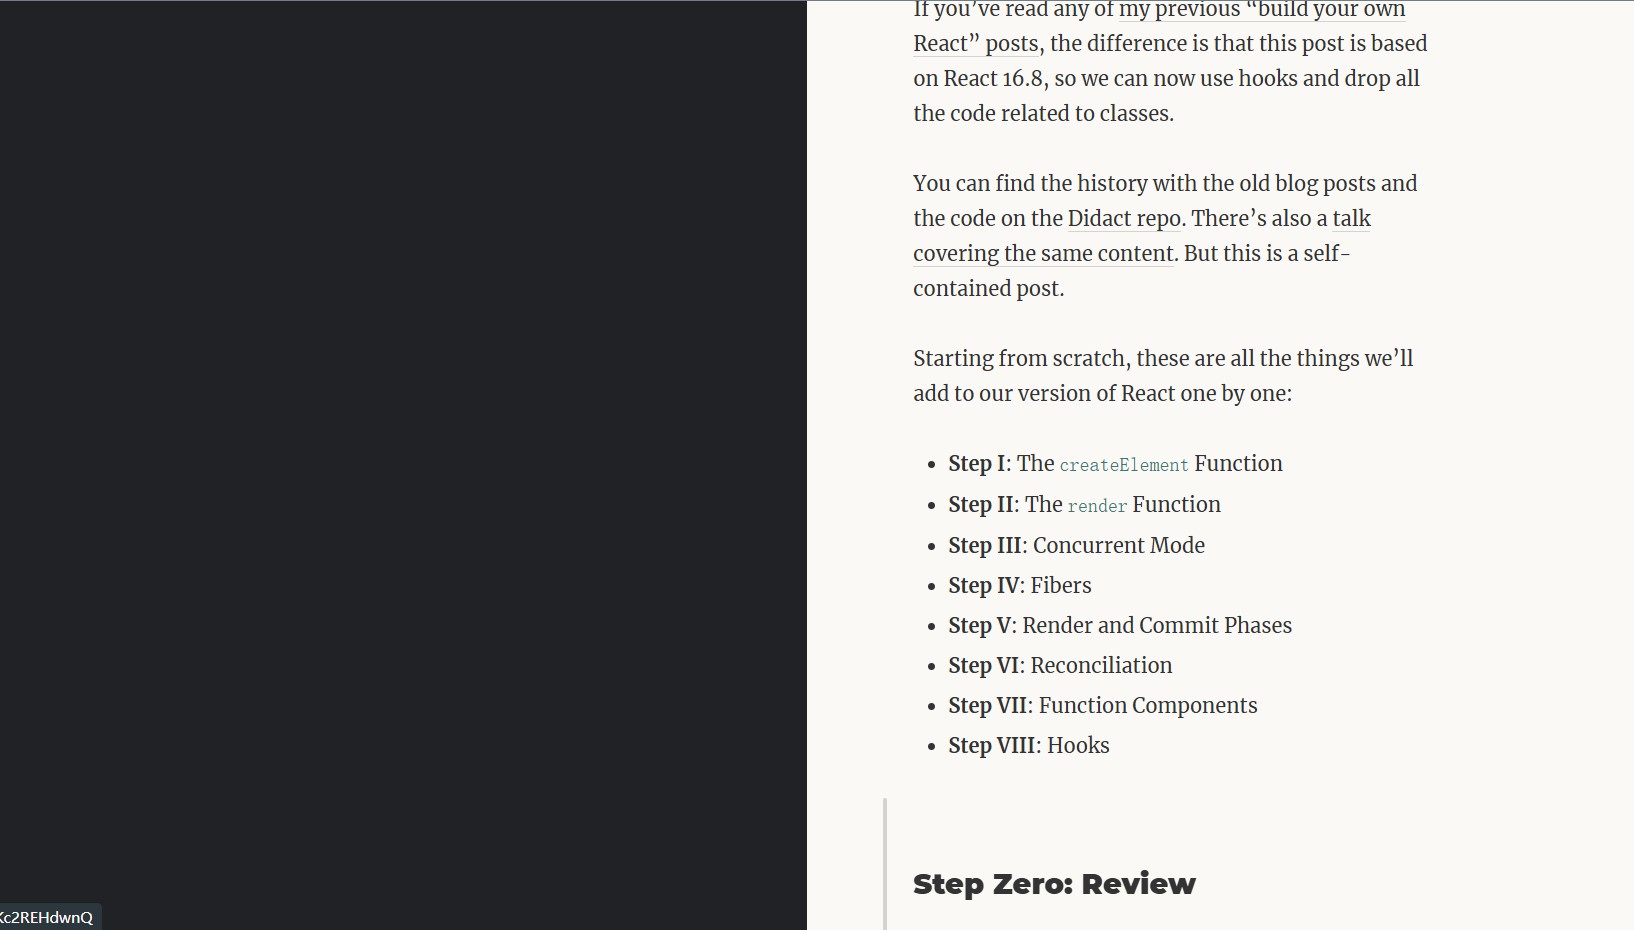Image resolution: width=1634 pixels, height=930 pixels.
Task: Click the vertical bar beside Step Zero heading
Action: coord(885,864)
